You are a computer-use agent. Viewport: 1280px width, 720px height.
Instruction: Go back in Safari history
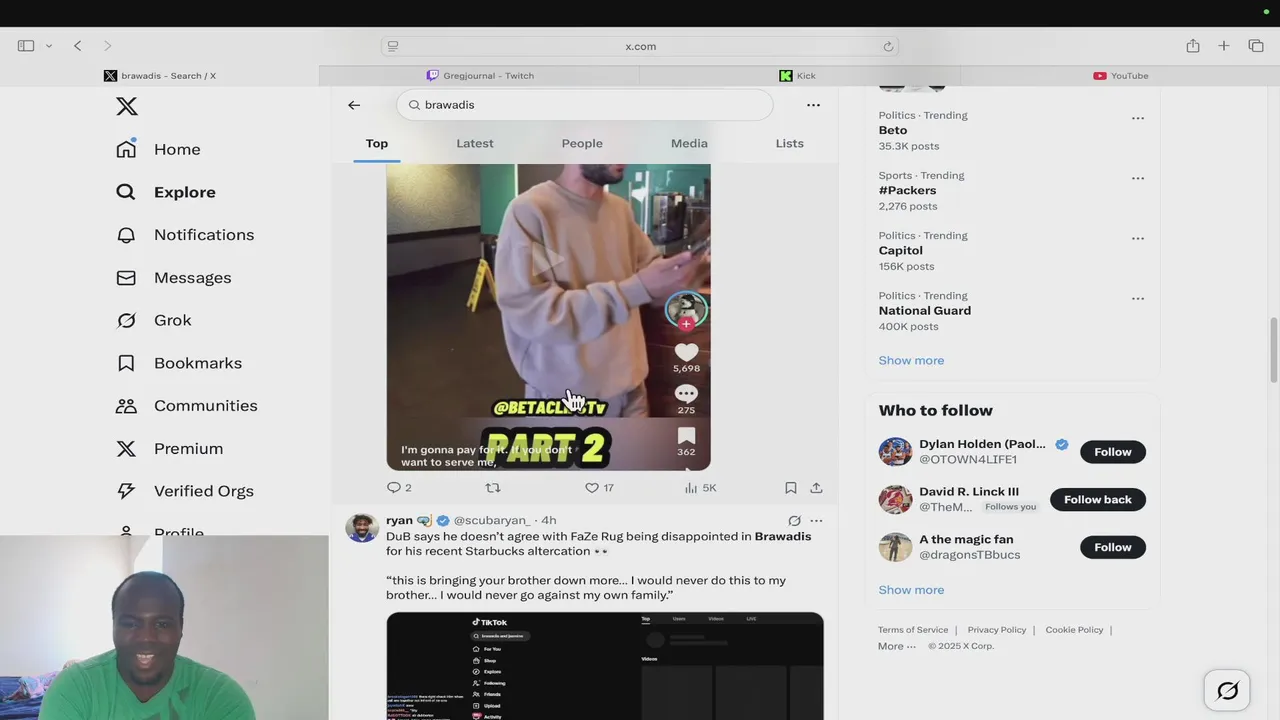77,46
